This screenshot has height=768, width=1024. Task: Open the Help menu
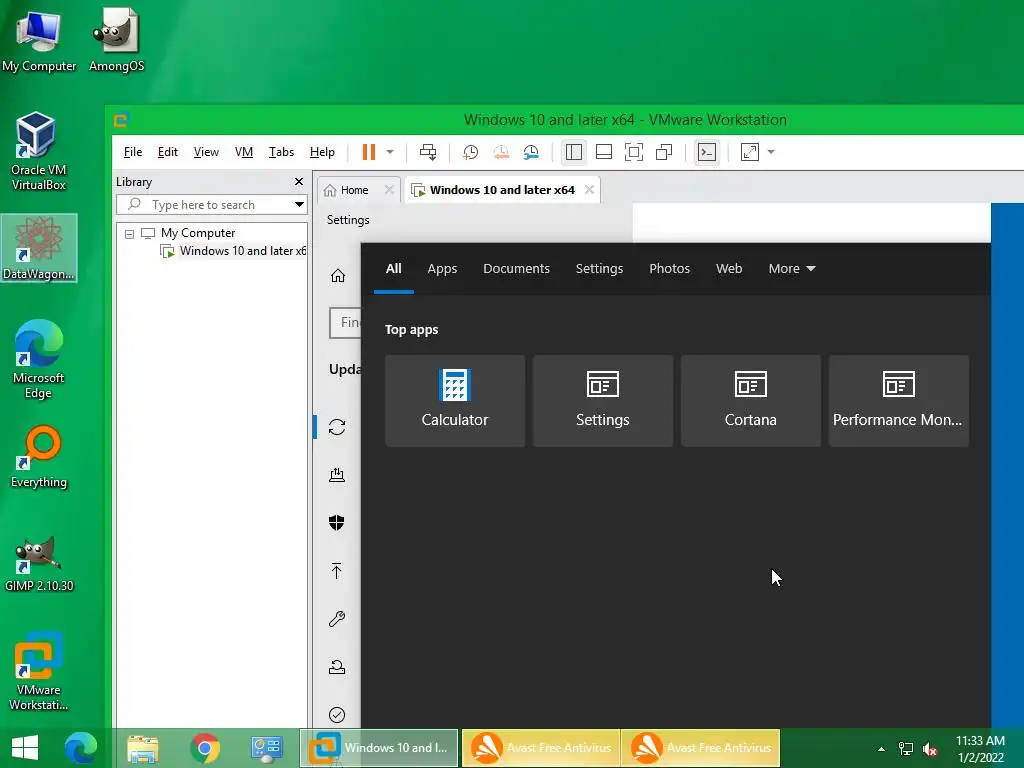[x=322, y=152]
